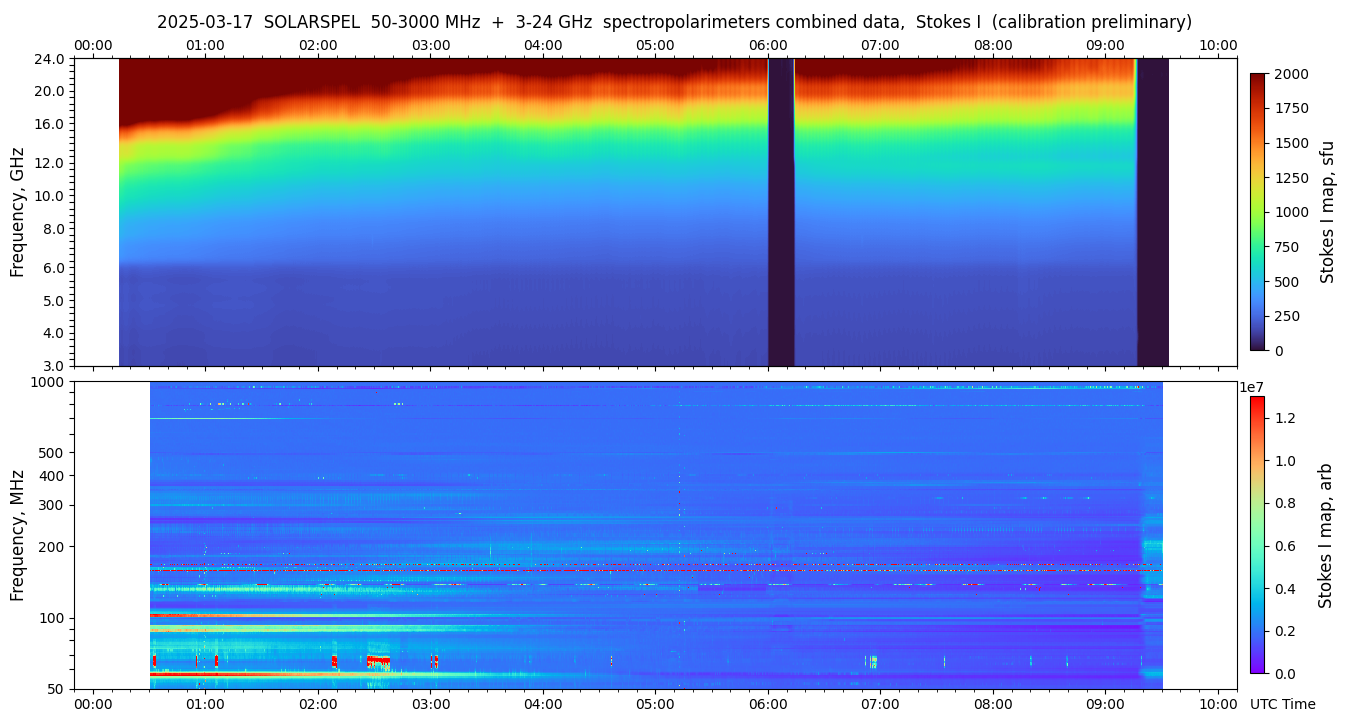This screenshot has height=725, width=1350.
Task: Click the dark data gap after 09:15 in GHz spectrogram
Action: tap(1153, 212)
